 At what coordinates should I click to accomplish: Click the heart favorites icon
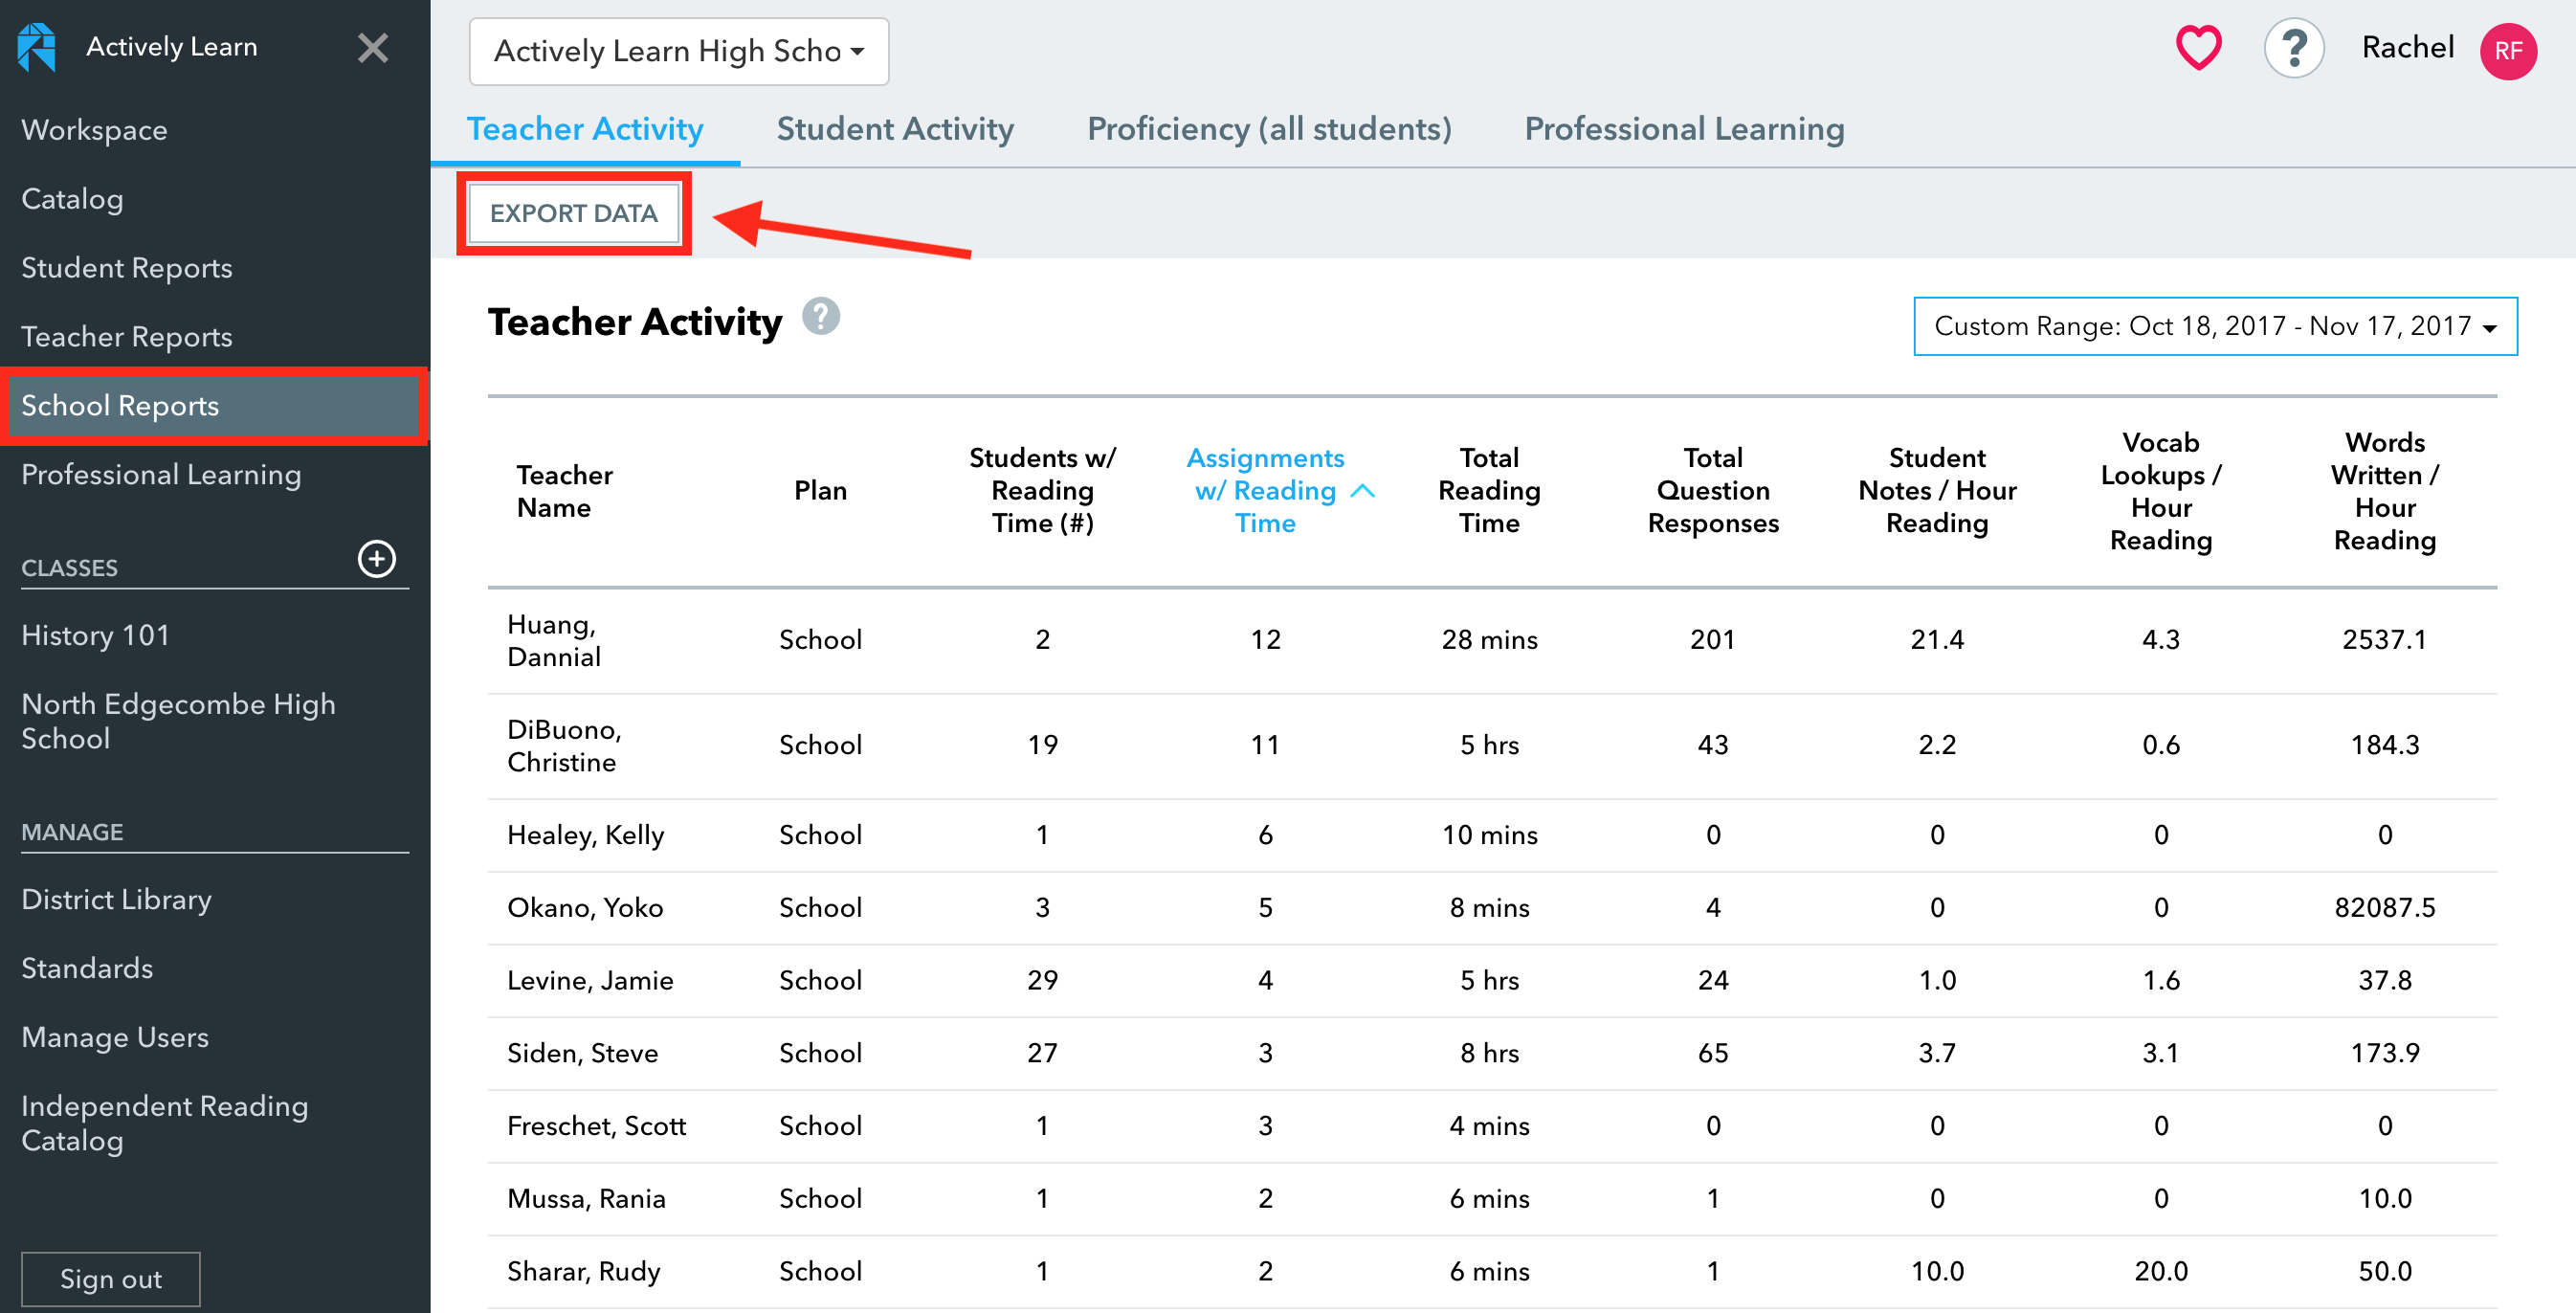coord(2198,48)
